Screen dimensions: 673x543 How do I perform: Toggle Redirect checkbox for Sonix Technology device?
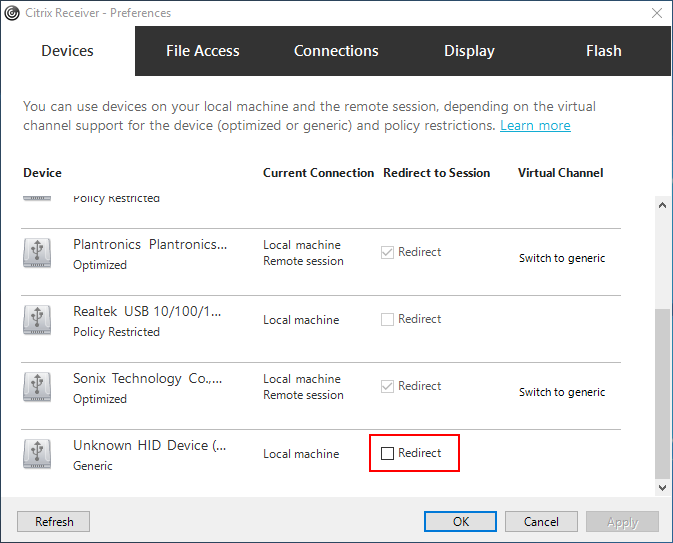(387, 386)
